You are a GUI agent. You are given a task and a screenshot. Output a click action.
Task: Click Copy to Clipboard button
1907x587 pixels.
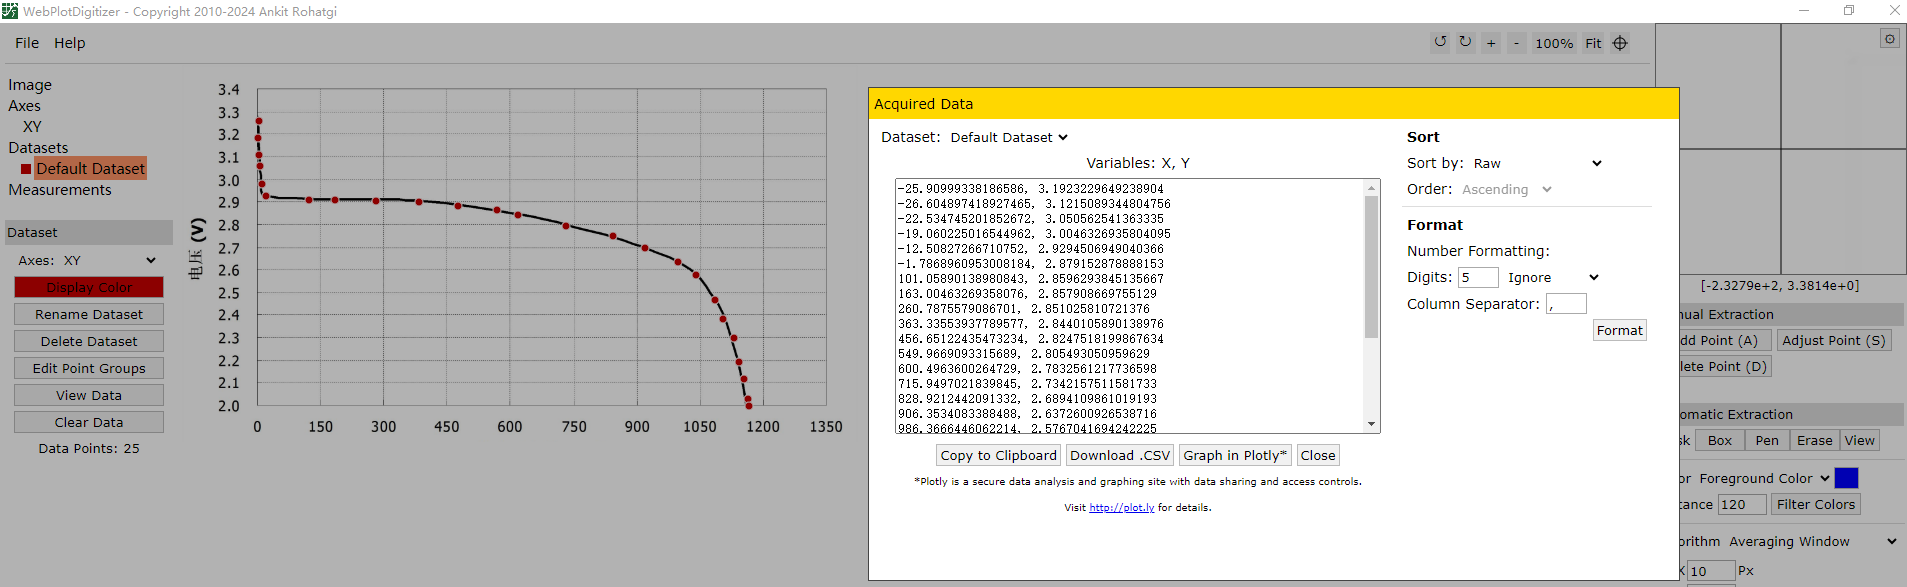998,455
